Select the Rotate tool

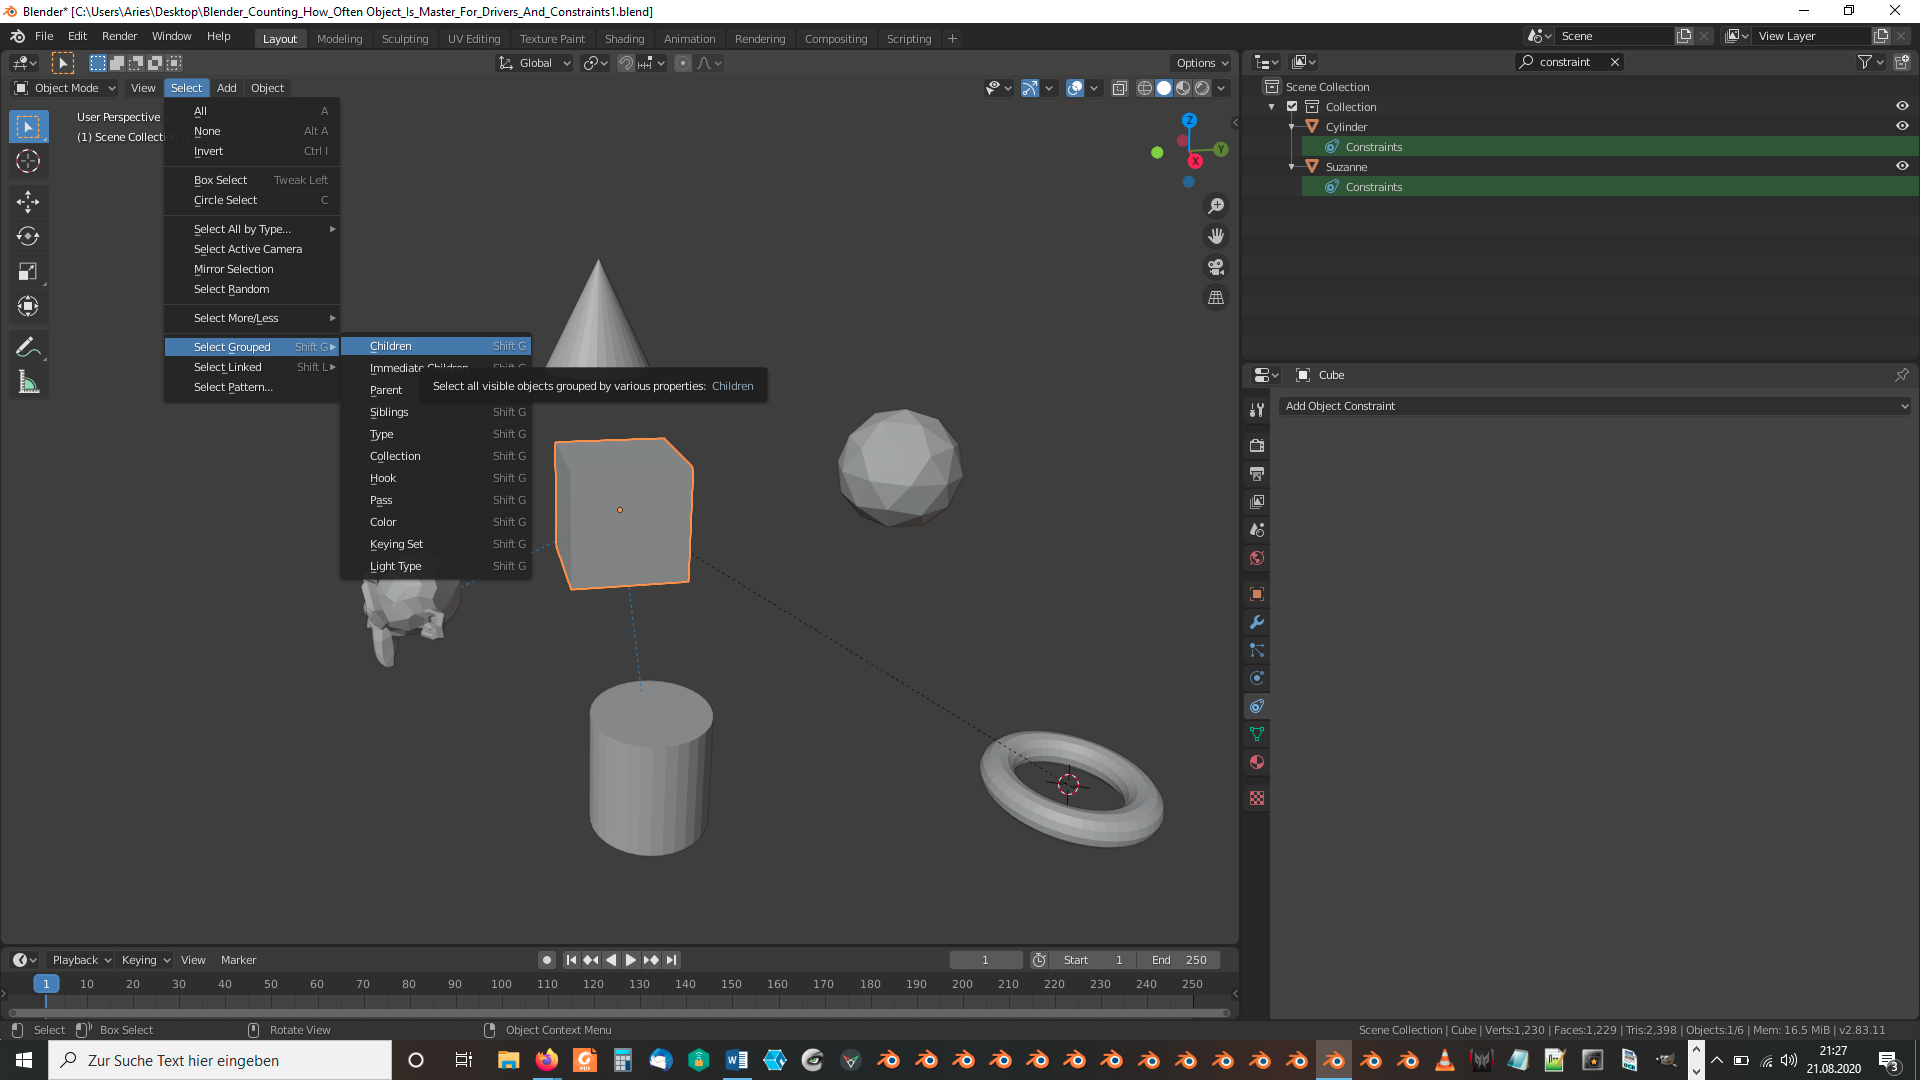[x=28, y=237]
